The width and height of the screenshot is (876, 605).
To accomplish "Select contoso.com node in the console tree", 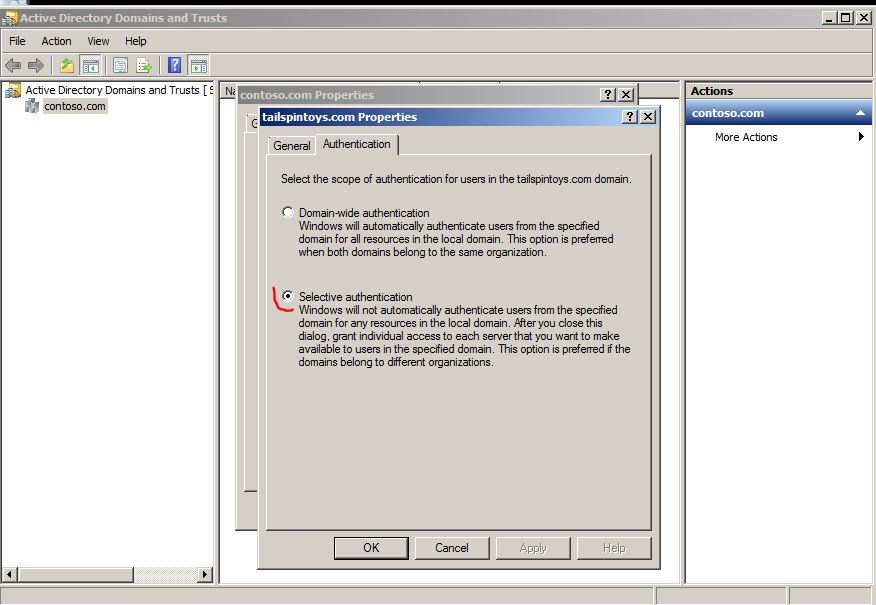I will point(75,106).
